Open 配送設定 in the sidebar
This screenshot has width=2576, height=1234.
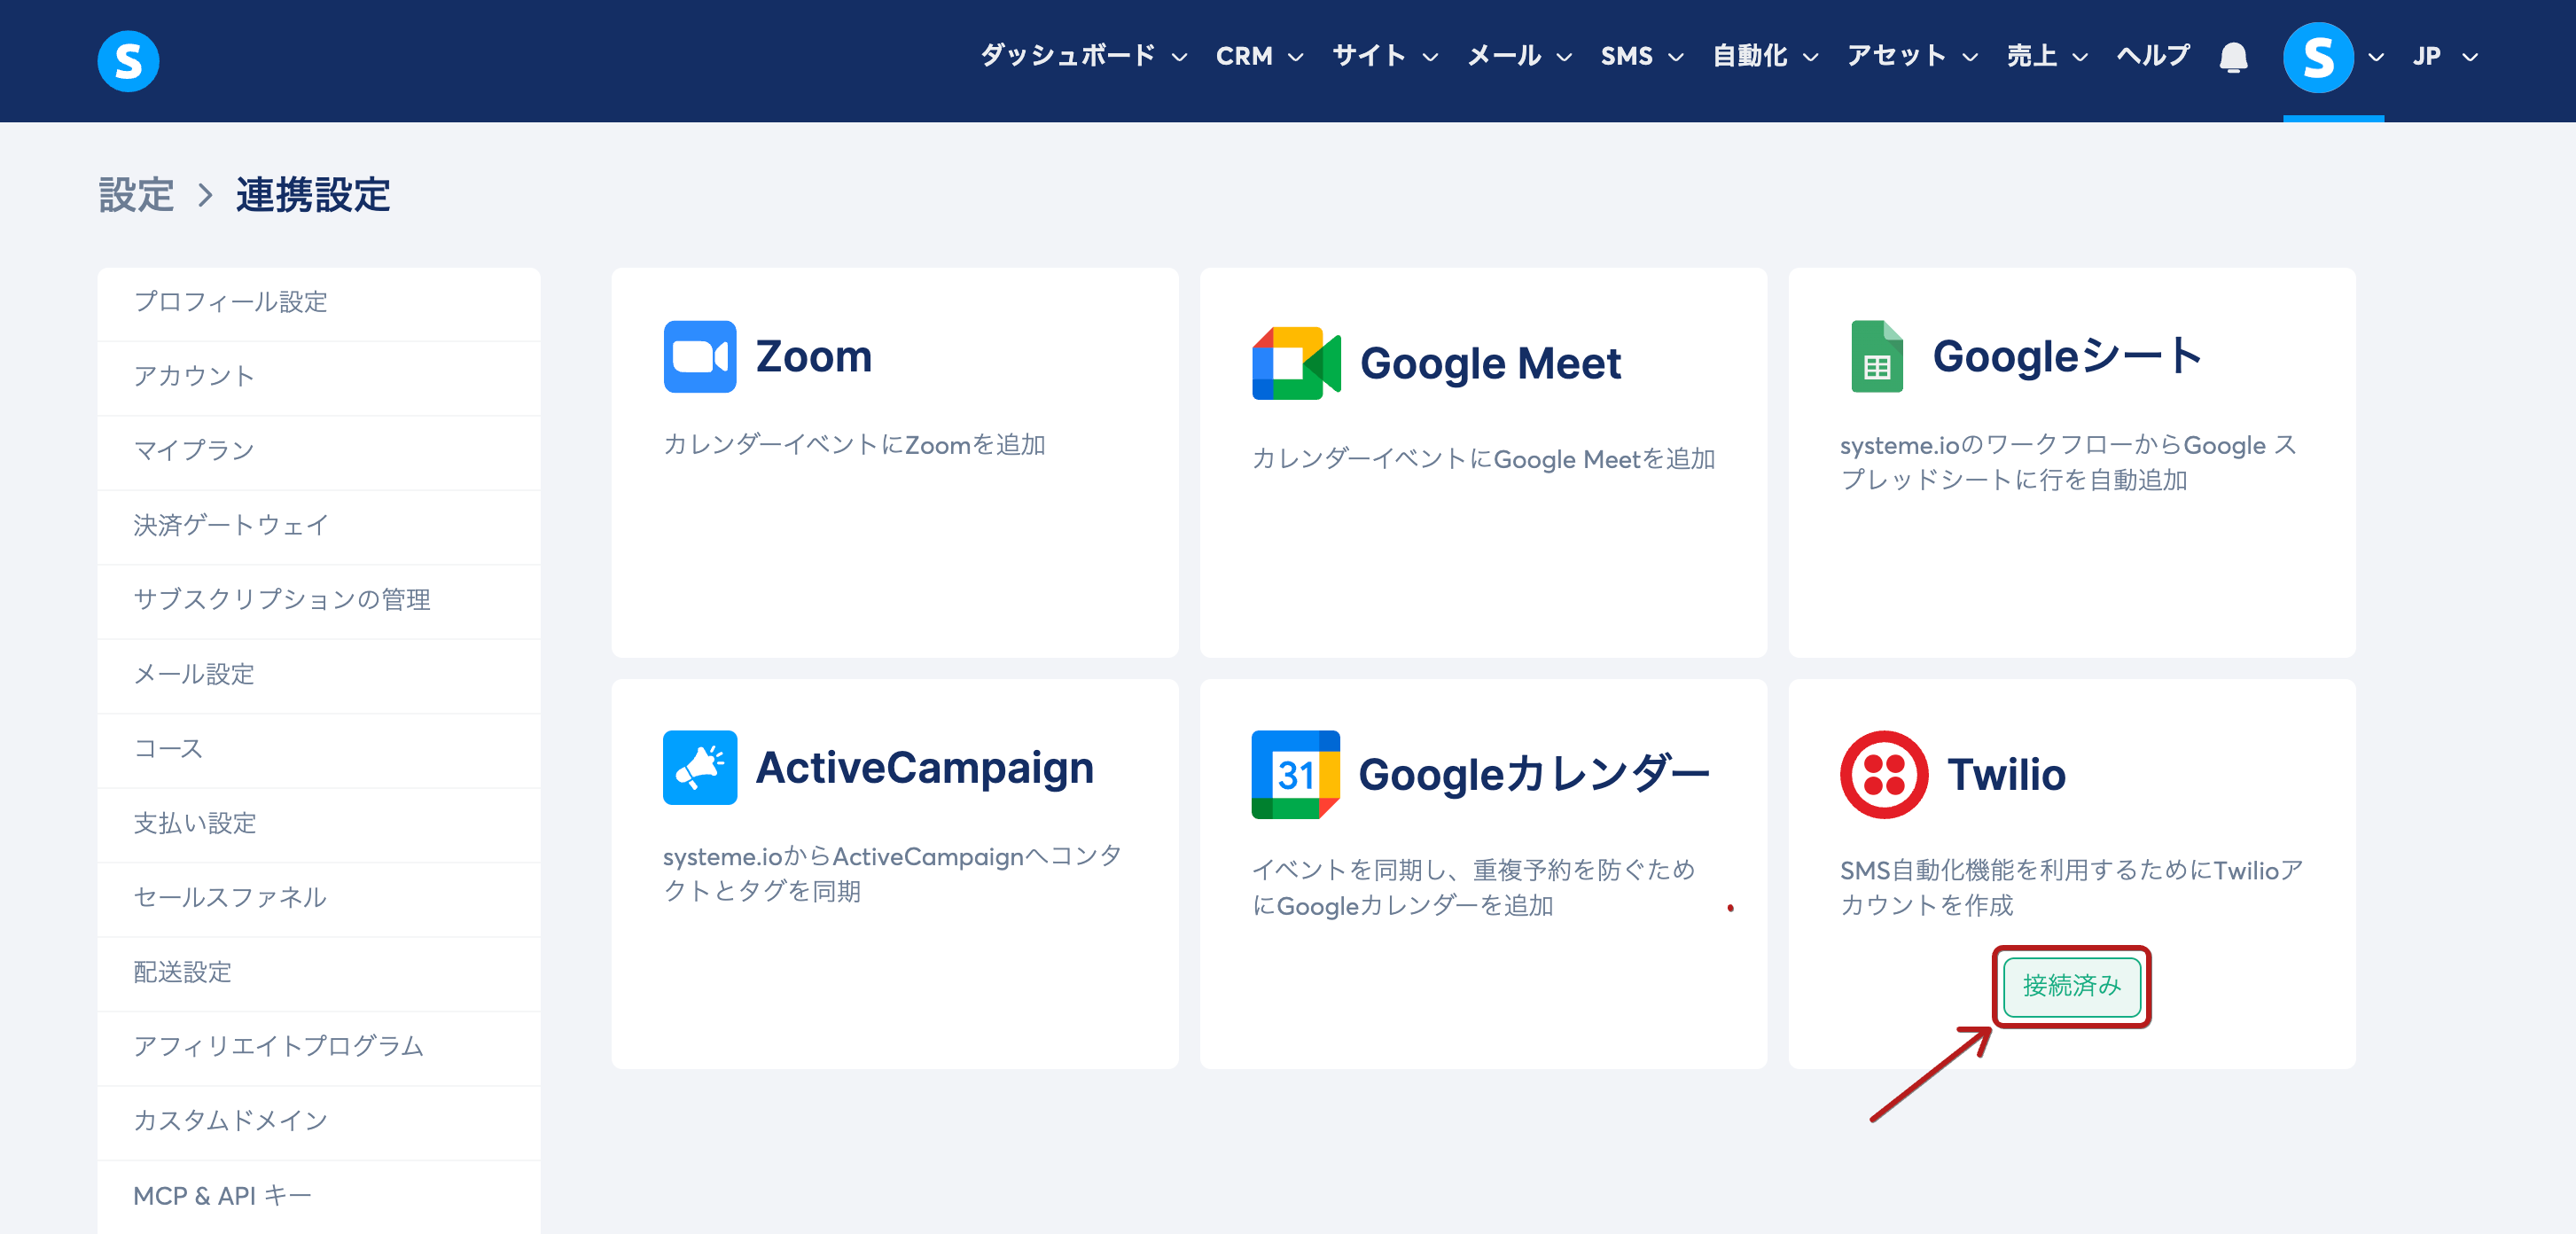[x=319, y=973]
